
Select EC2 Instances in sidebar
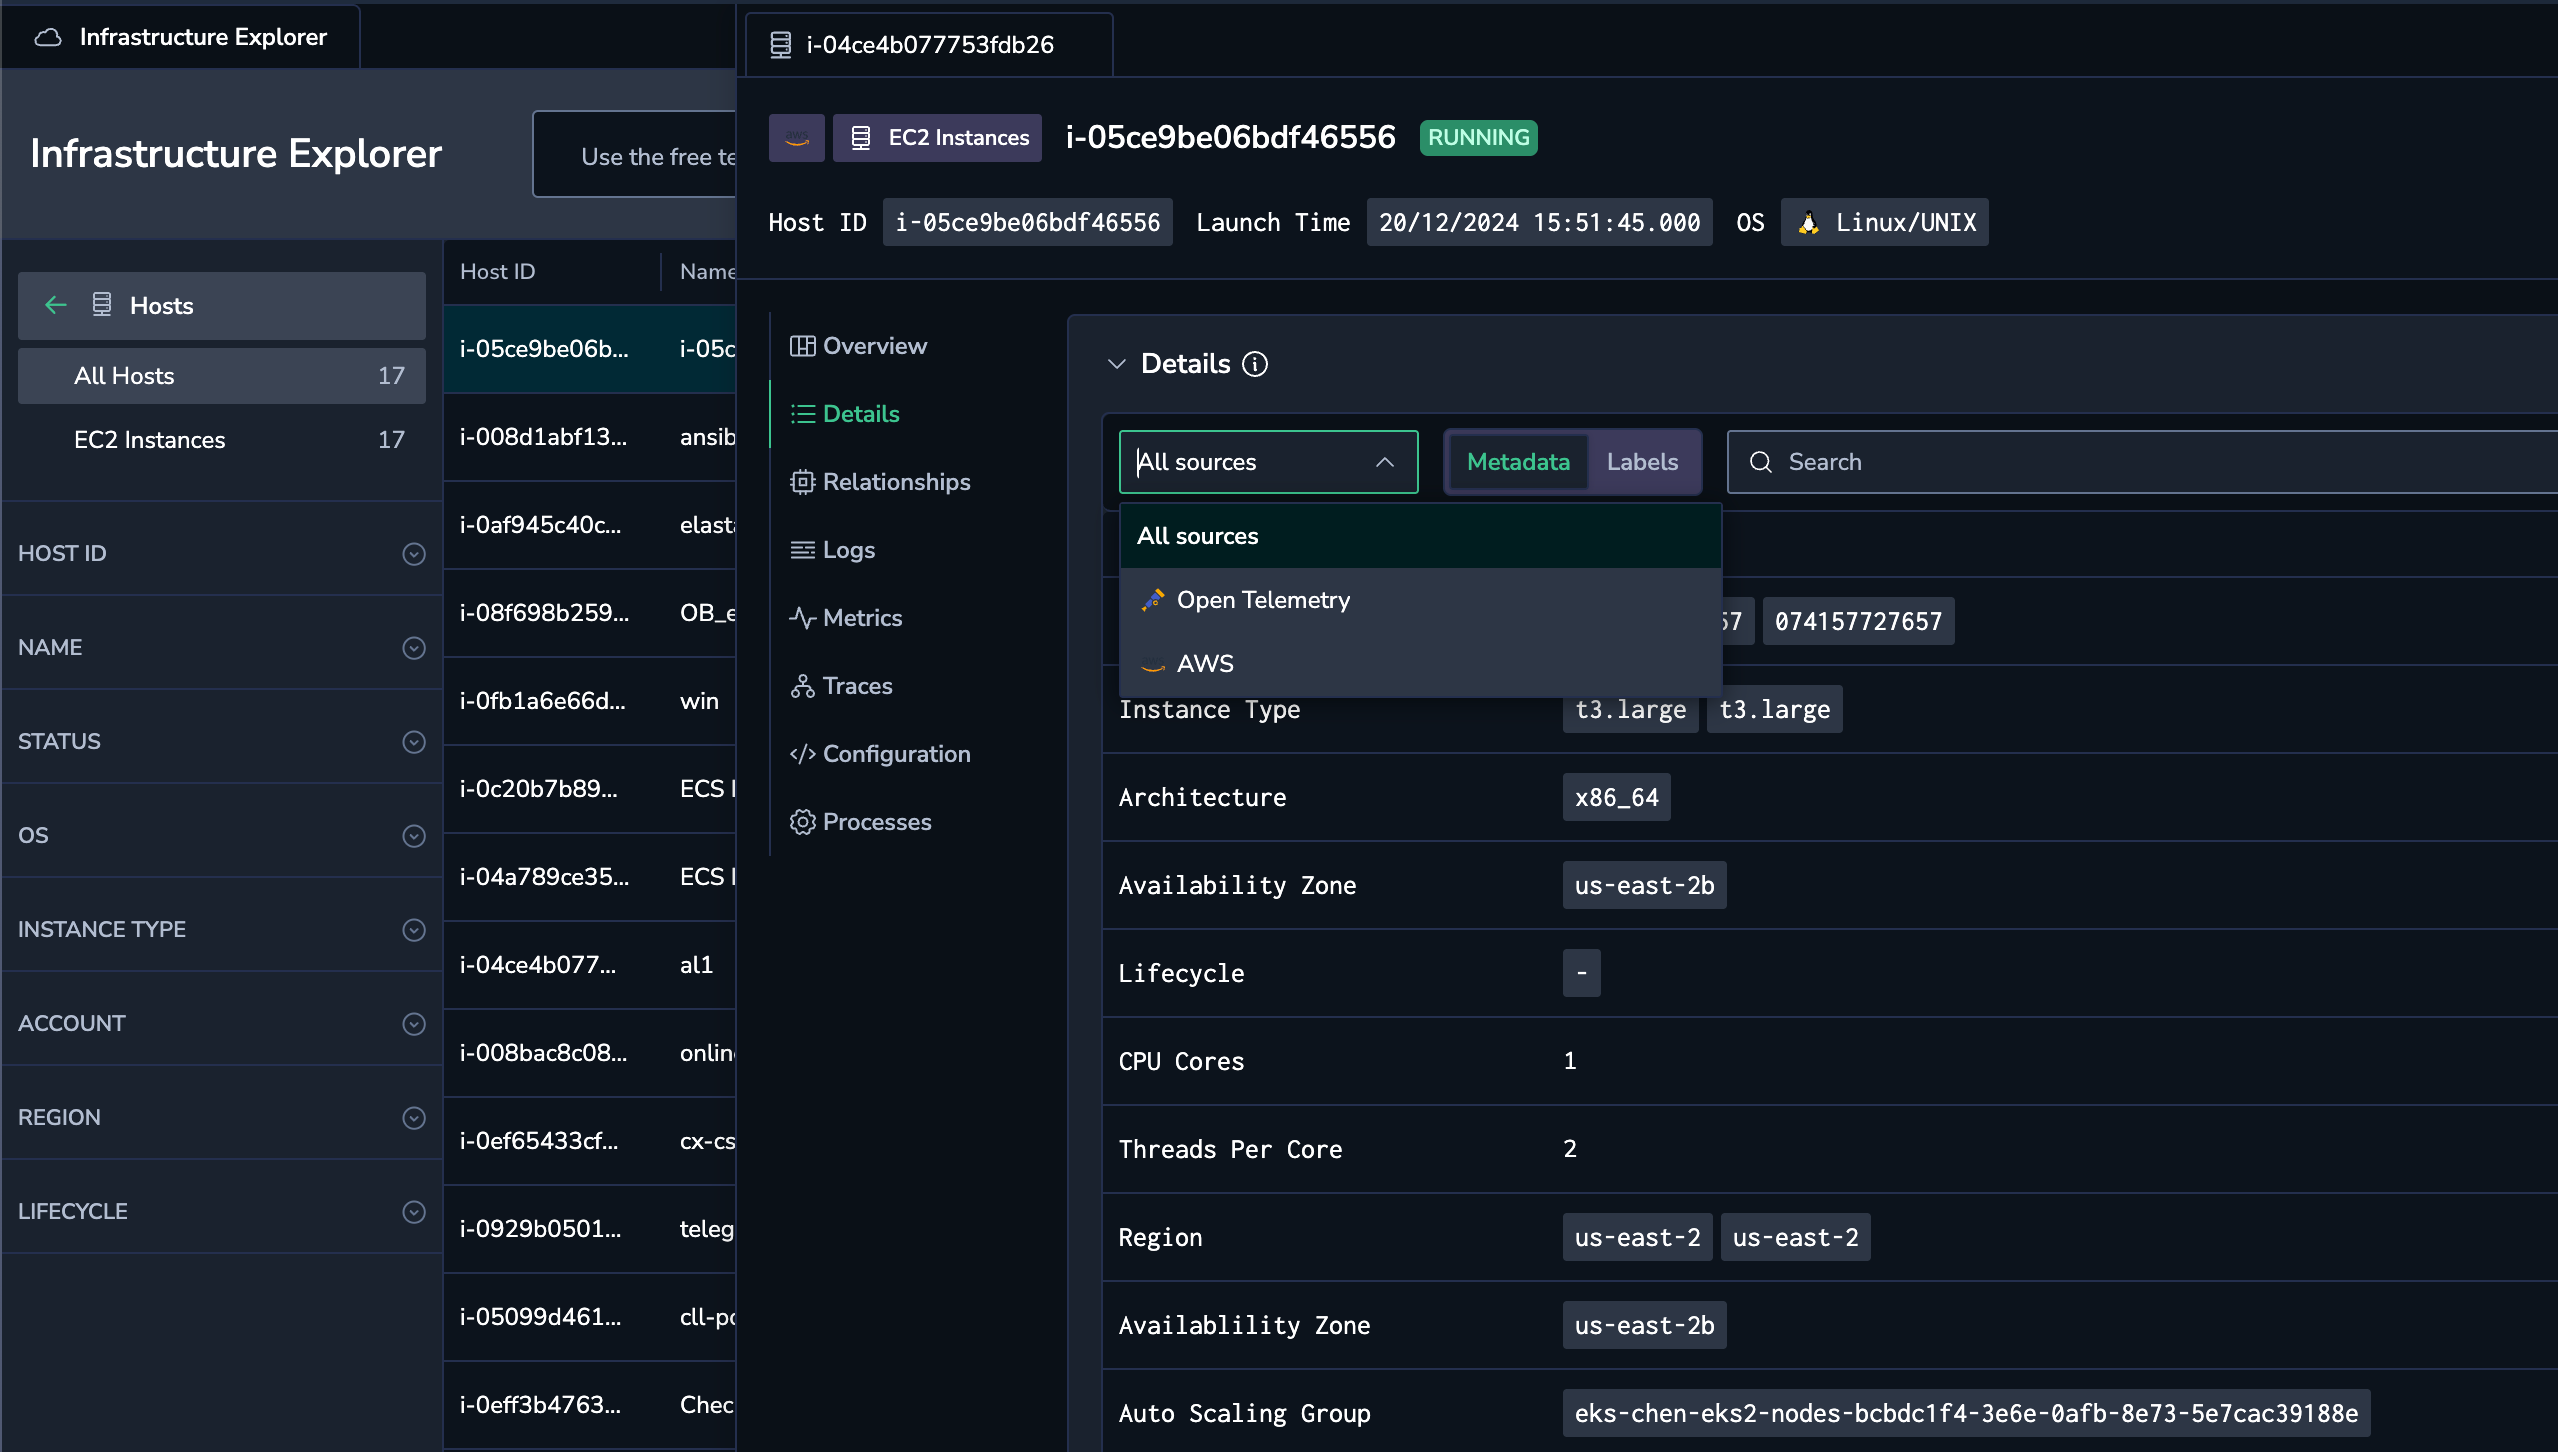[x=222, y=440]
